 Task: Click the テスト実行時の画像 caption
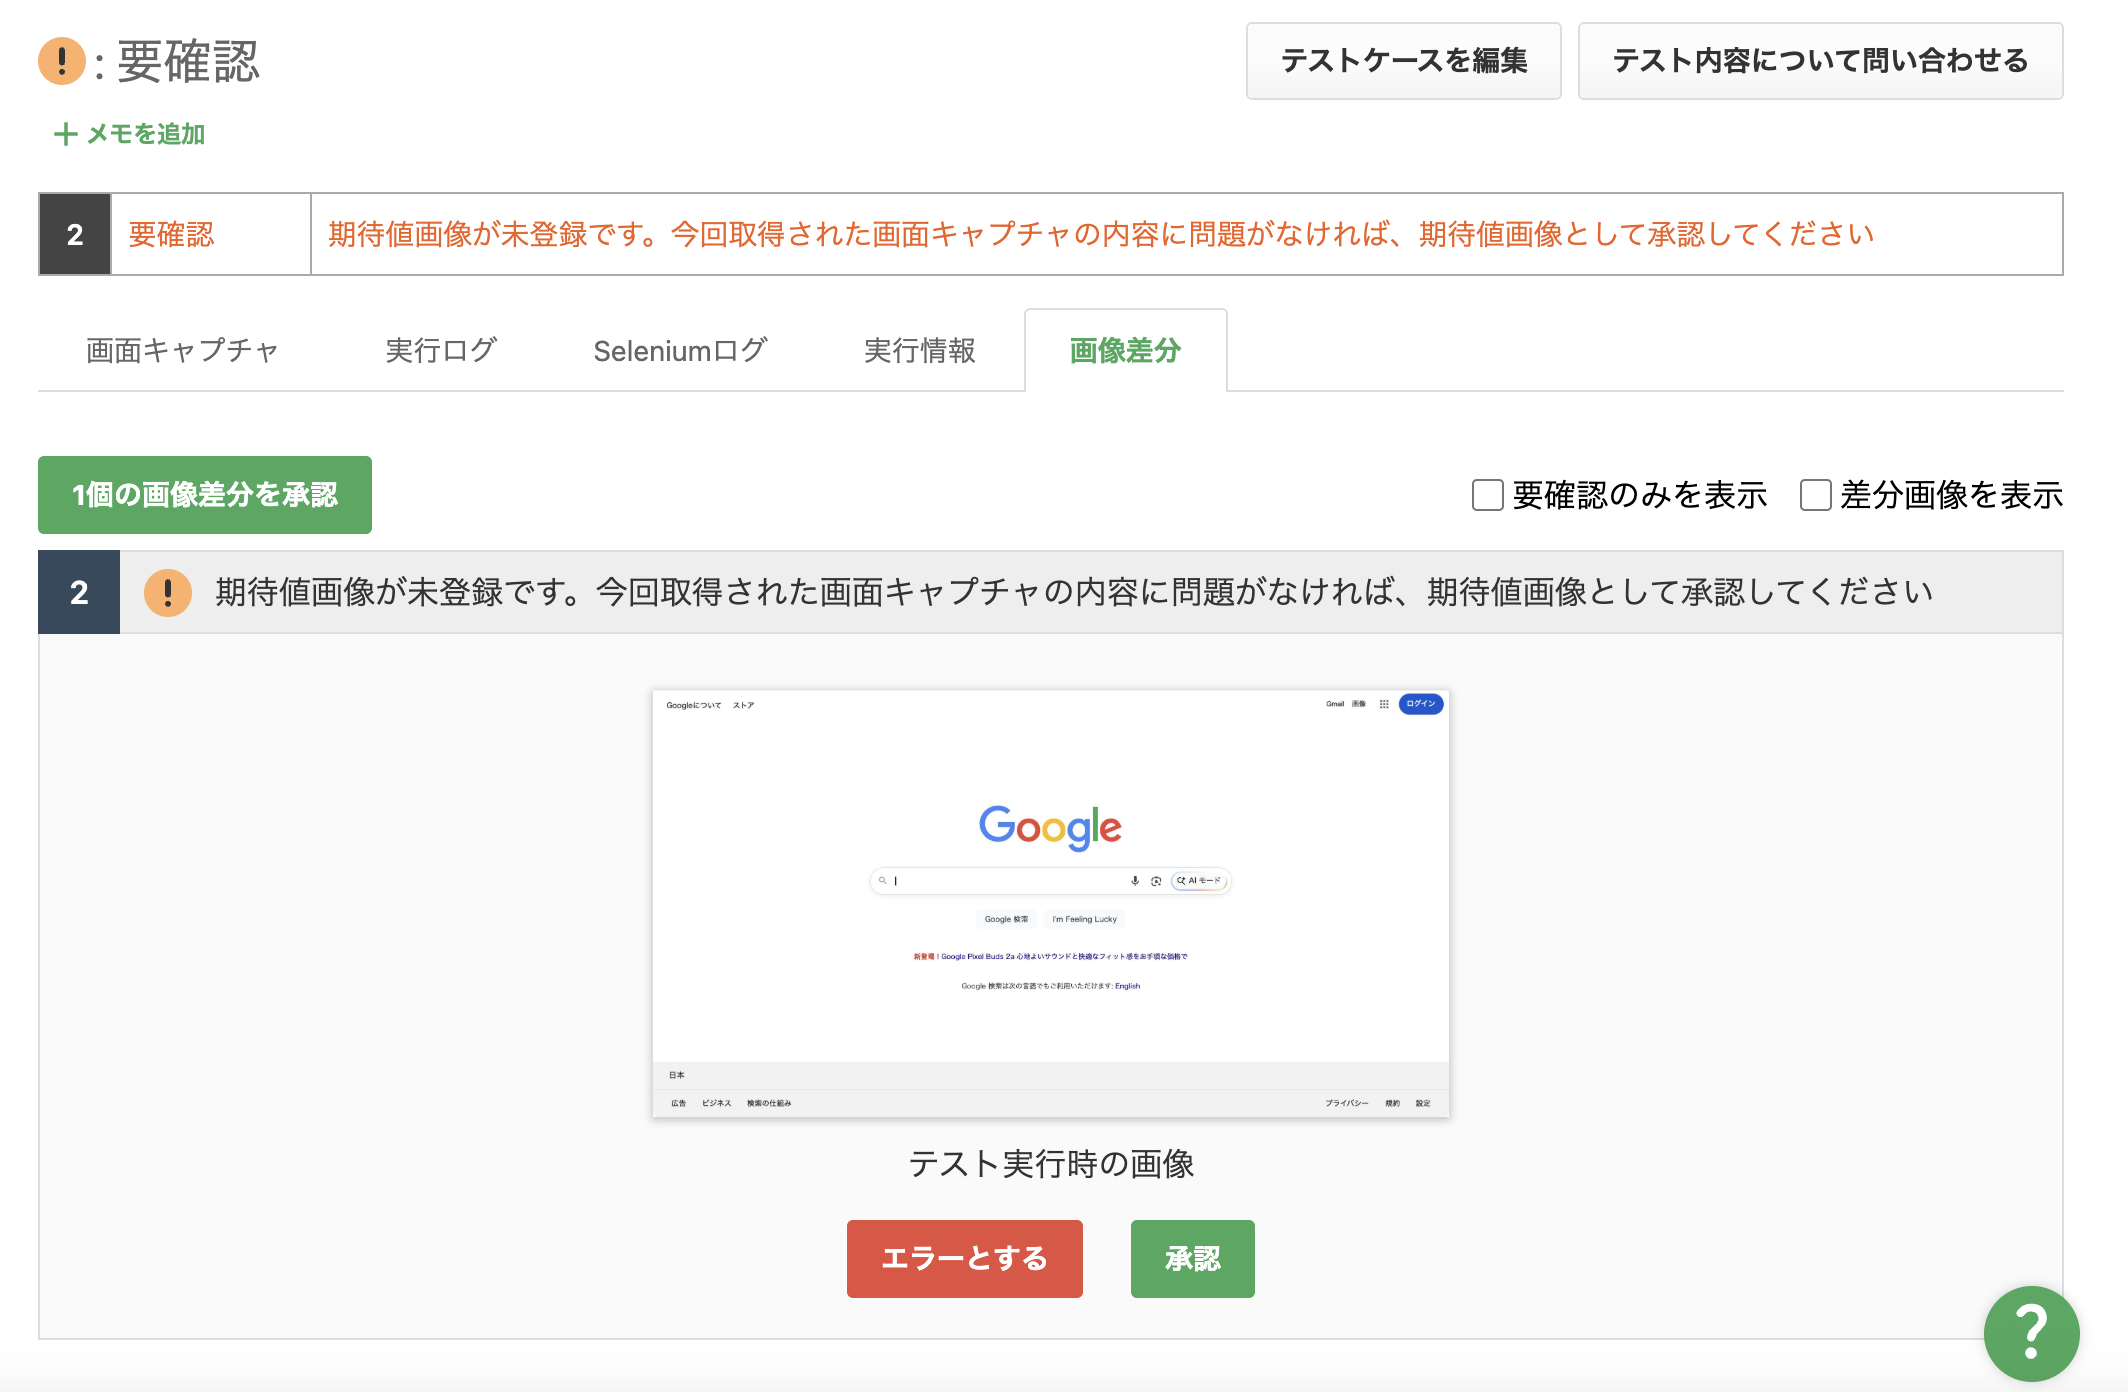coord(1051,1164)
